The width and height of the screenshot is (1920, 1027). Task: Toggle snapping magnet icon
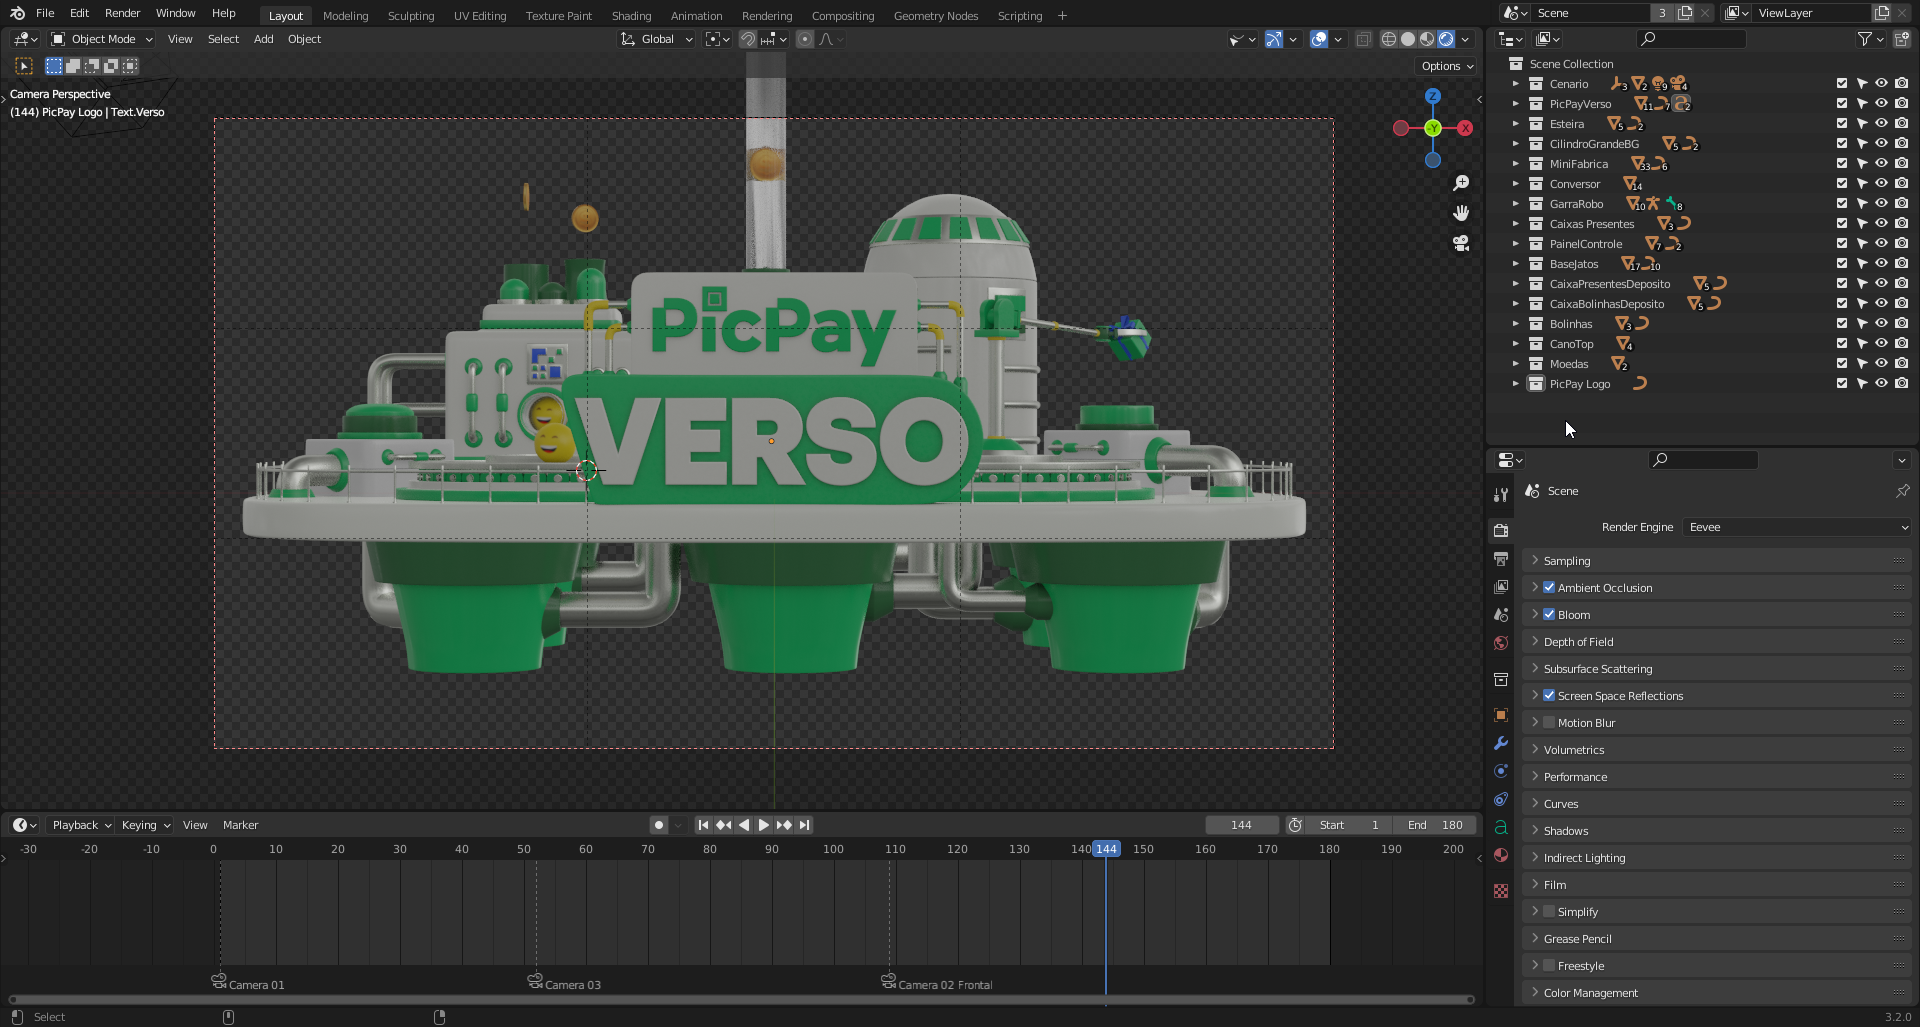tap(747, 39)
